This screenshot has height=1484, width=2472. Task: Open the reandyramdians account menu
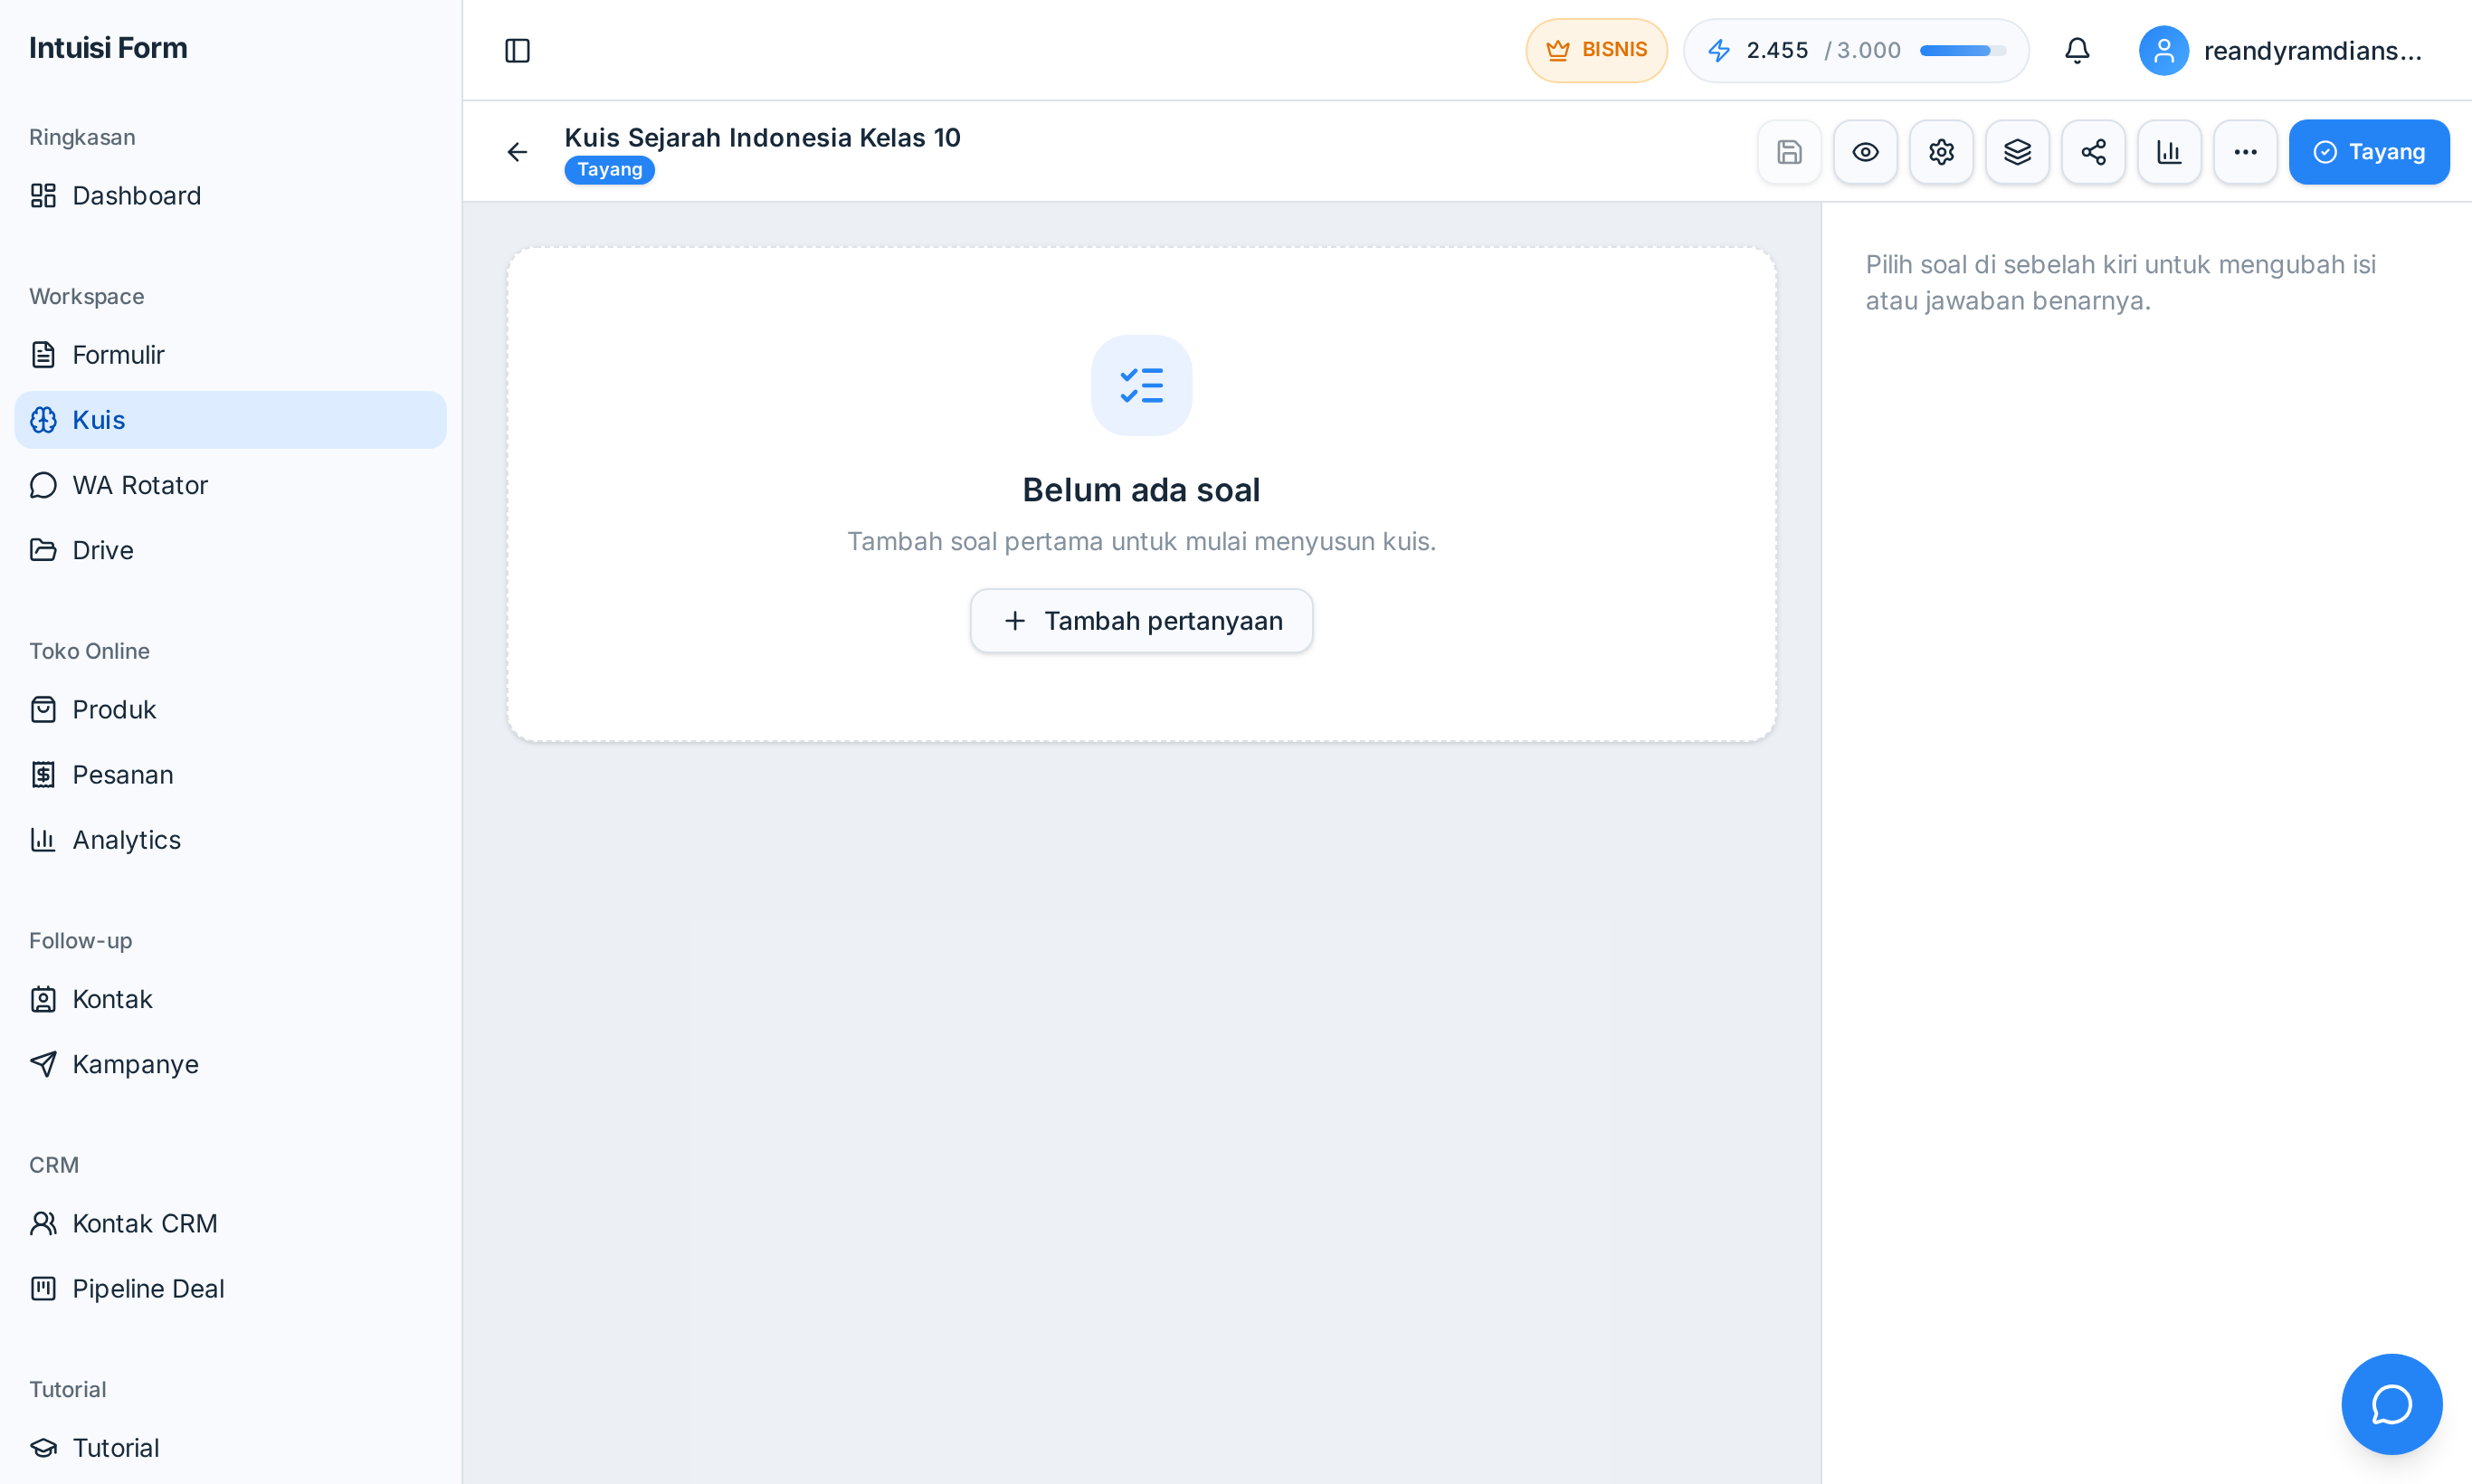2284,50
